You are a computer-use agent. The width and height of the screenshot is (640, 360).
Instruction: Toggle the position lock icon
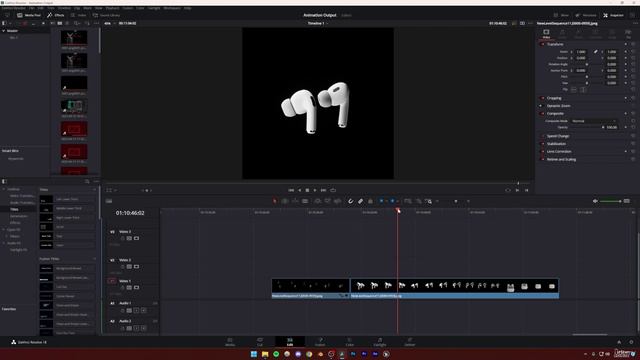tap(370, 201)
